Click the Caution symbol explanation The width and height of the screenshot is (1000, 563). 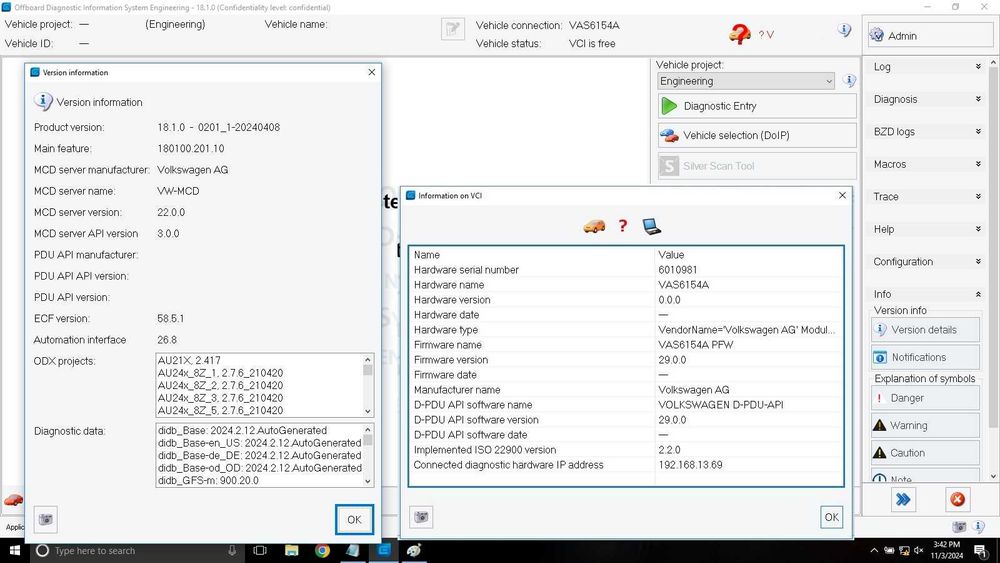(x=925, y=453)
